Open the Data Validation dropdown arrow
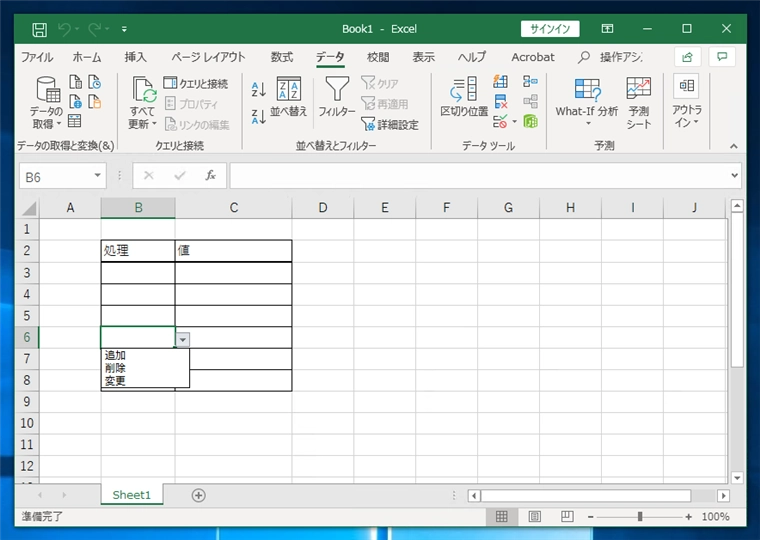This screenshot has height=540, width=760. (514, 122)
